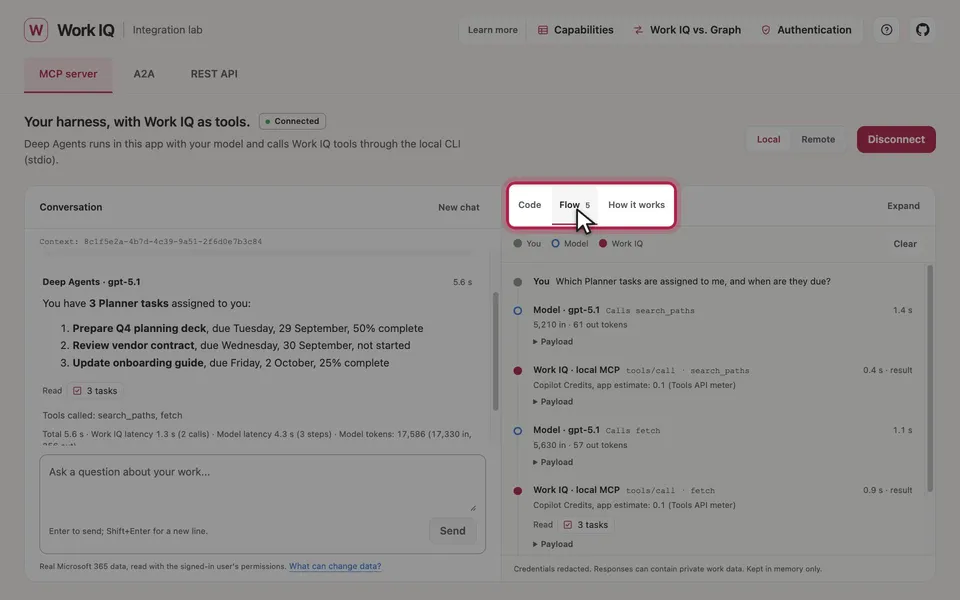The width and height of the screenshot is (960, 600).
Task: Open the Flow tab
Action: pyautogui.click(x=574, y=205)
